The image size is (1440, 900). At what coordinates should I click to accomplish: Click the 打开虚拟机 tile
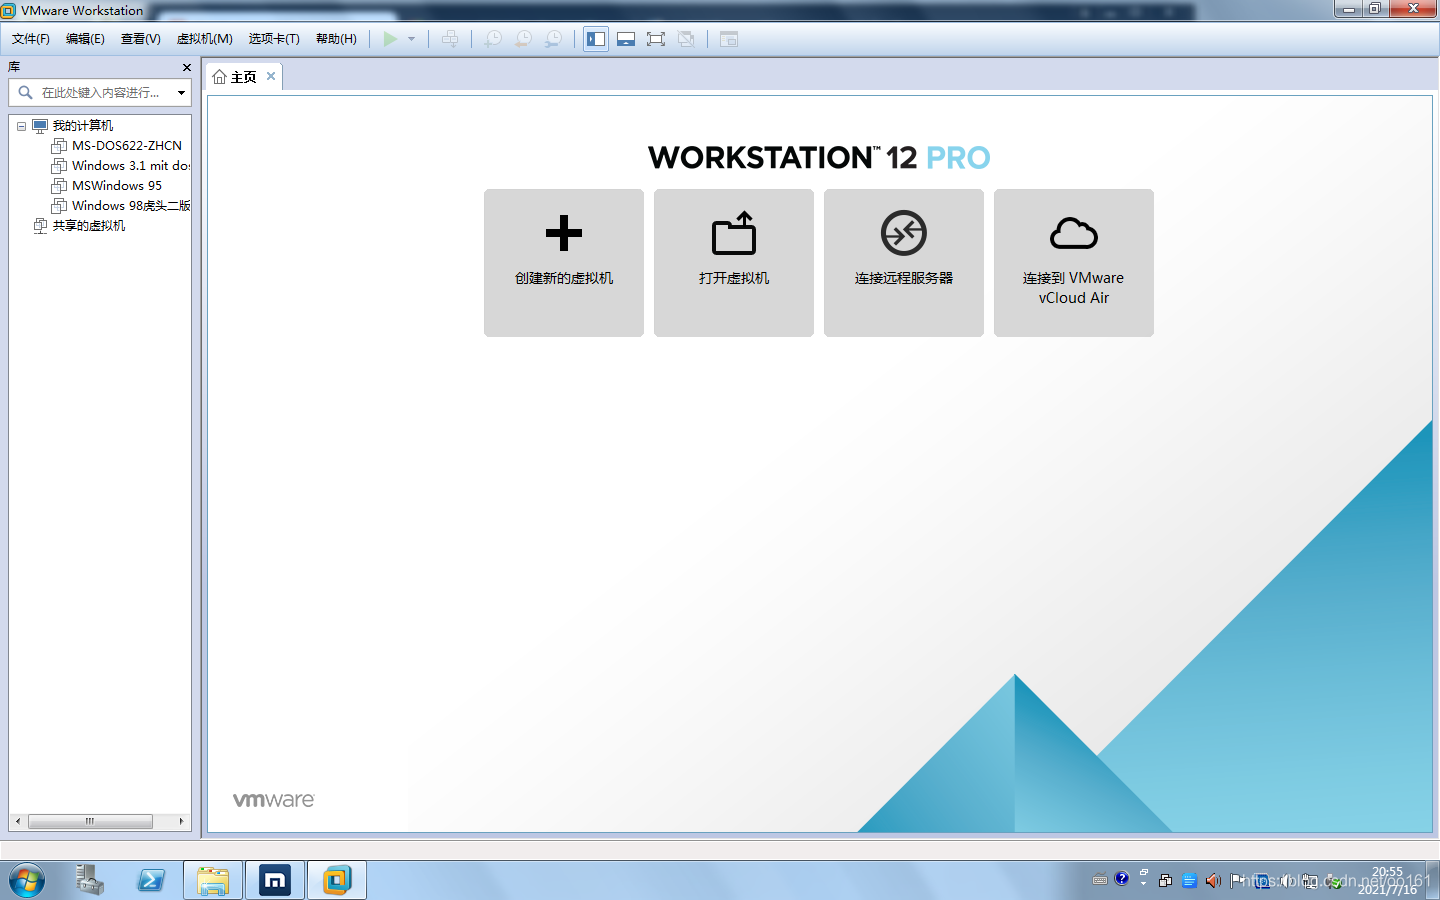coord(734,263)
